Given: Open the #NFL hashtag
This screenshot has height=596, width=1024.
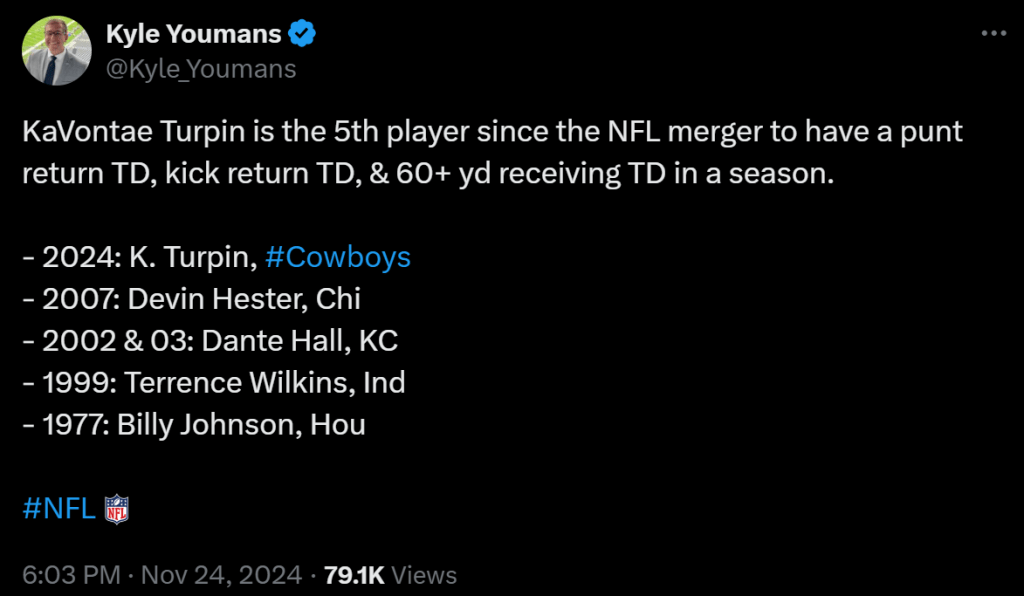Looking at the screenshot, I should click(x=58, y=509).
